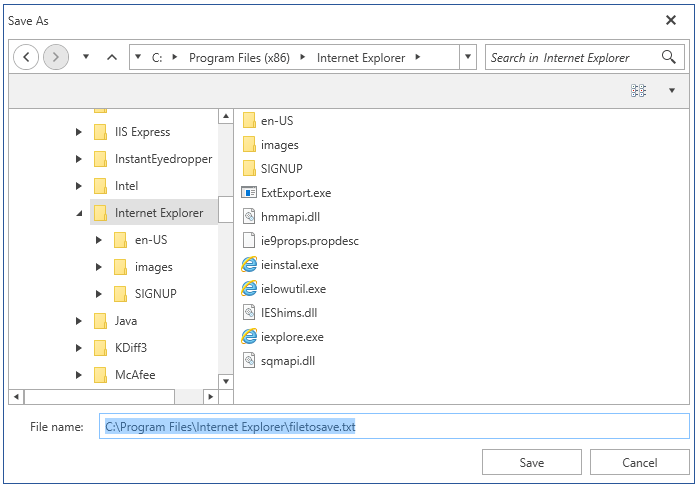Go forward with the Forward arrow button

56,57
